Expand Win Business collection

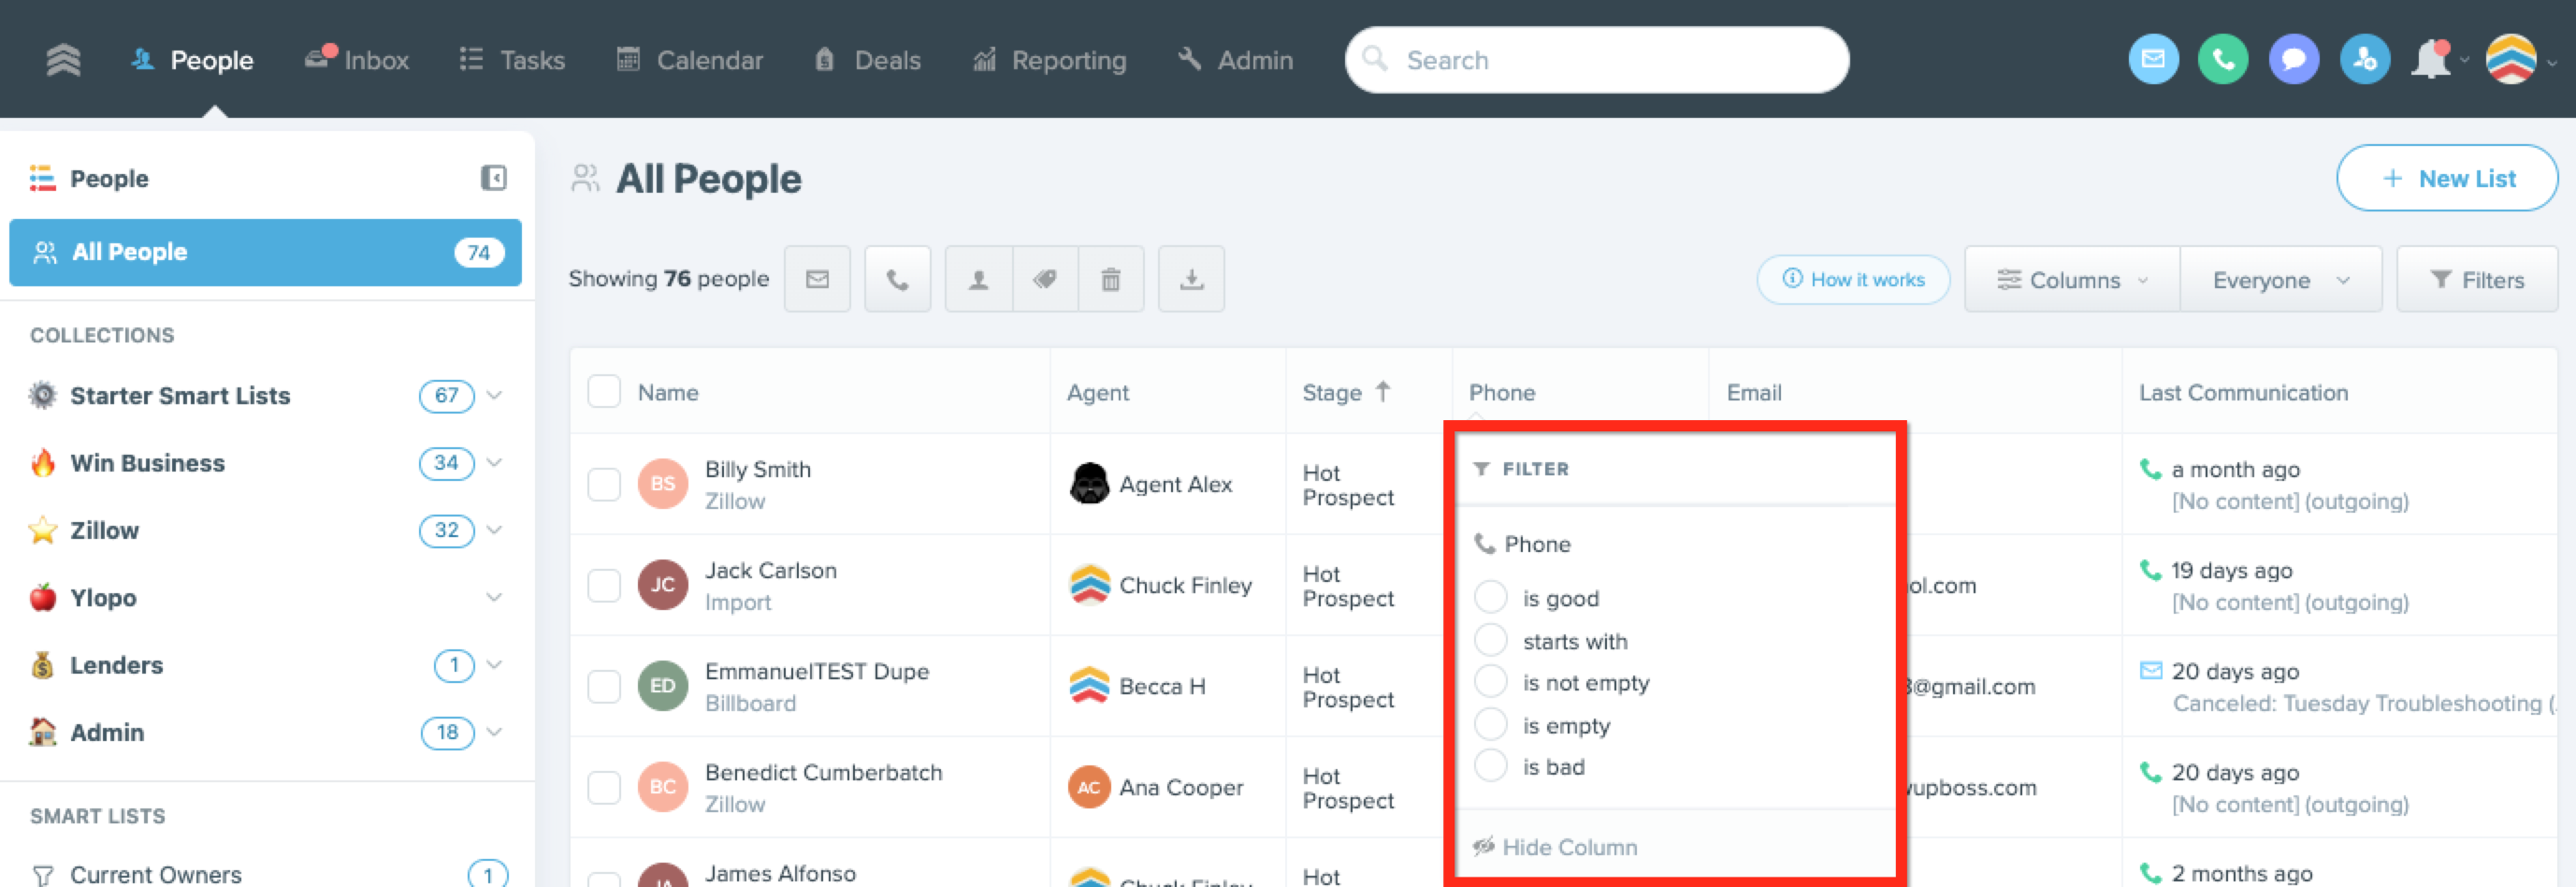(494, 463)
